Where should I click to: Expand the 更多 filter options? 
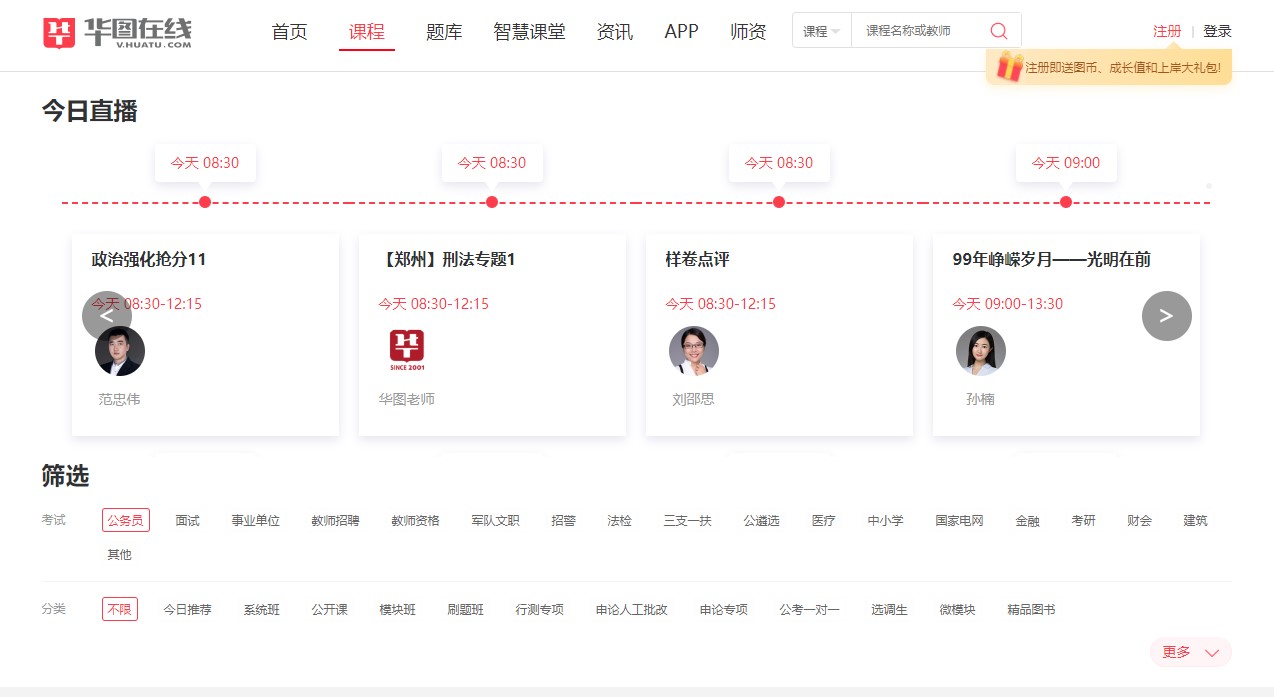[x=1189, y=652]
